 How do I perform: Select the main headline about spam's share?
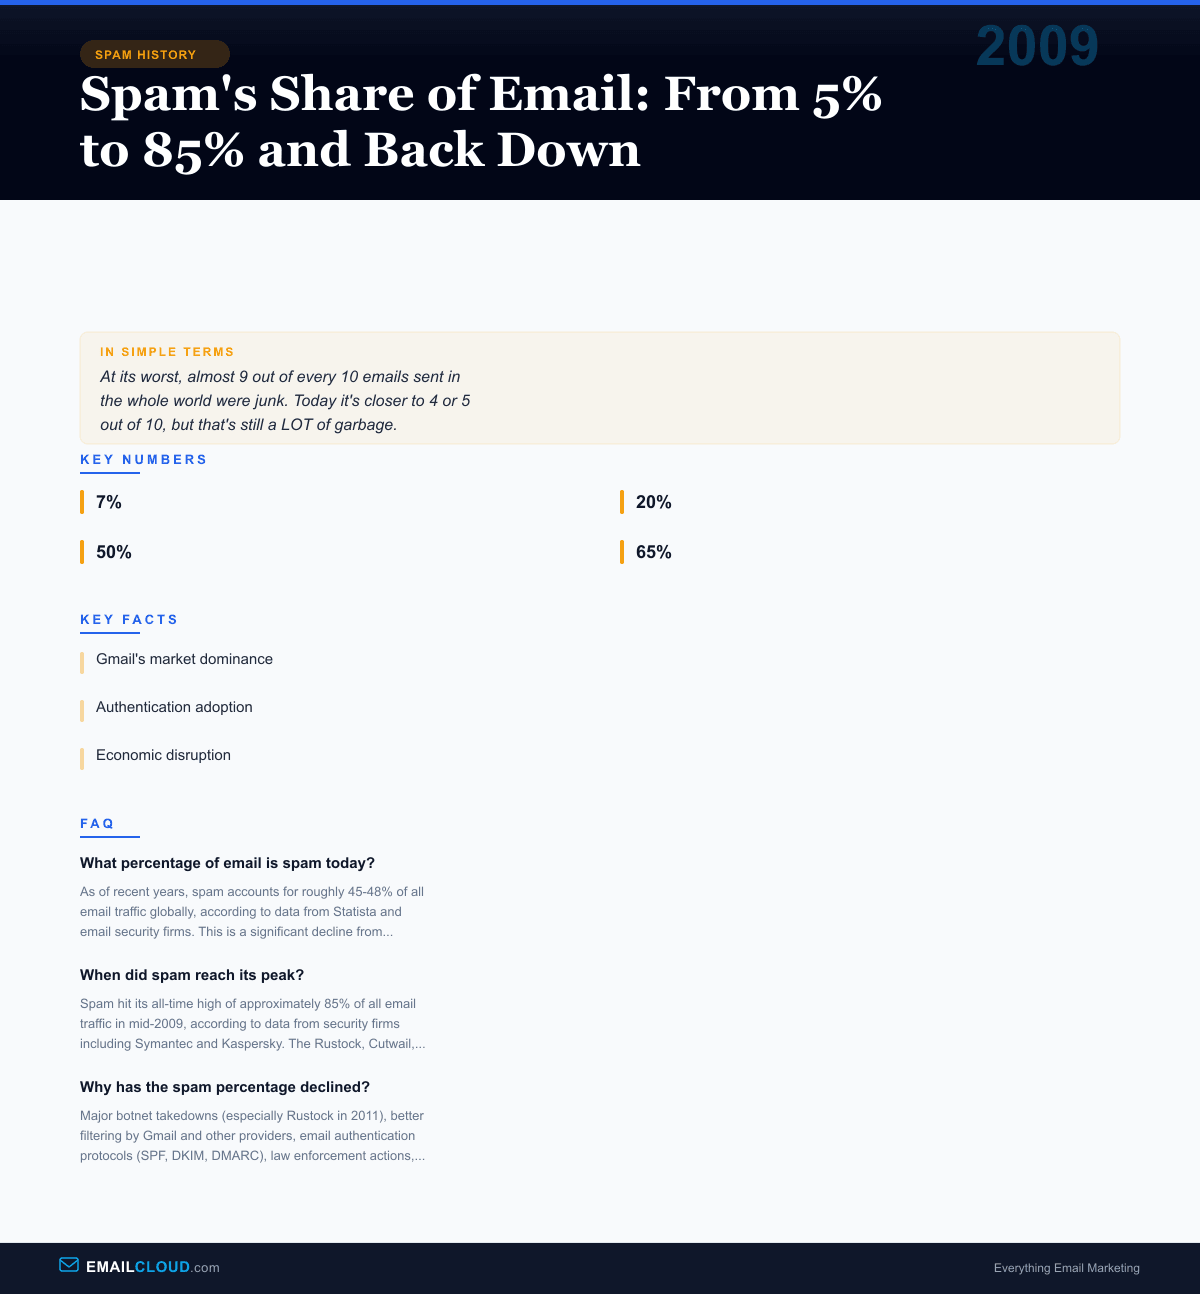click(x=480, y=122)
